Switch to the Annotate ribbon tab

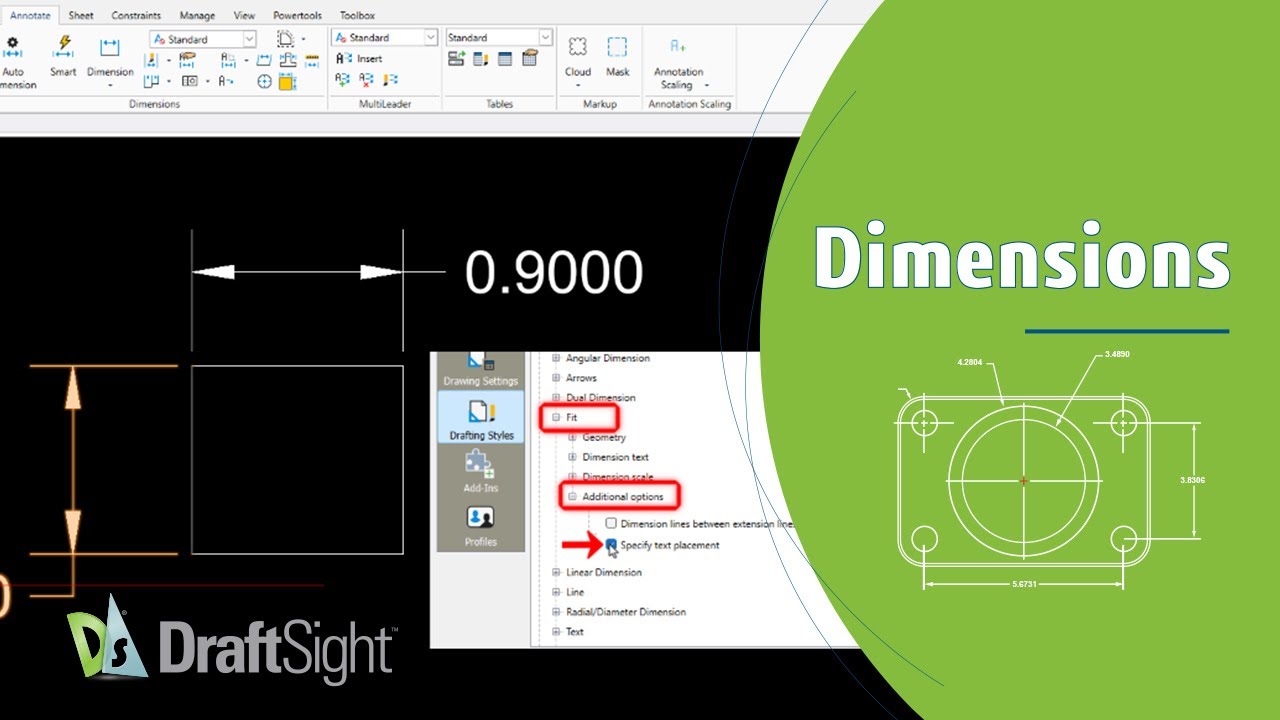(x=30, y=16)
